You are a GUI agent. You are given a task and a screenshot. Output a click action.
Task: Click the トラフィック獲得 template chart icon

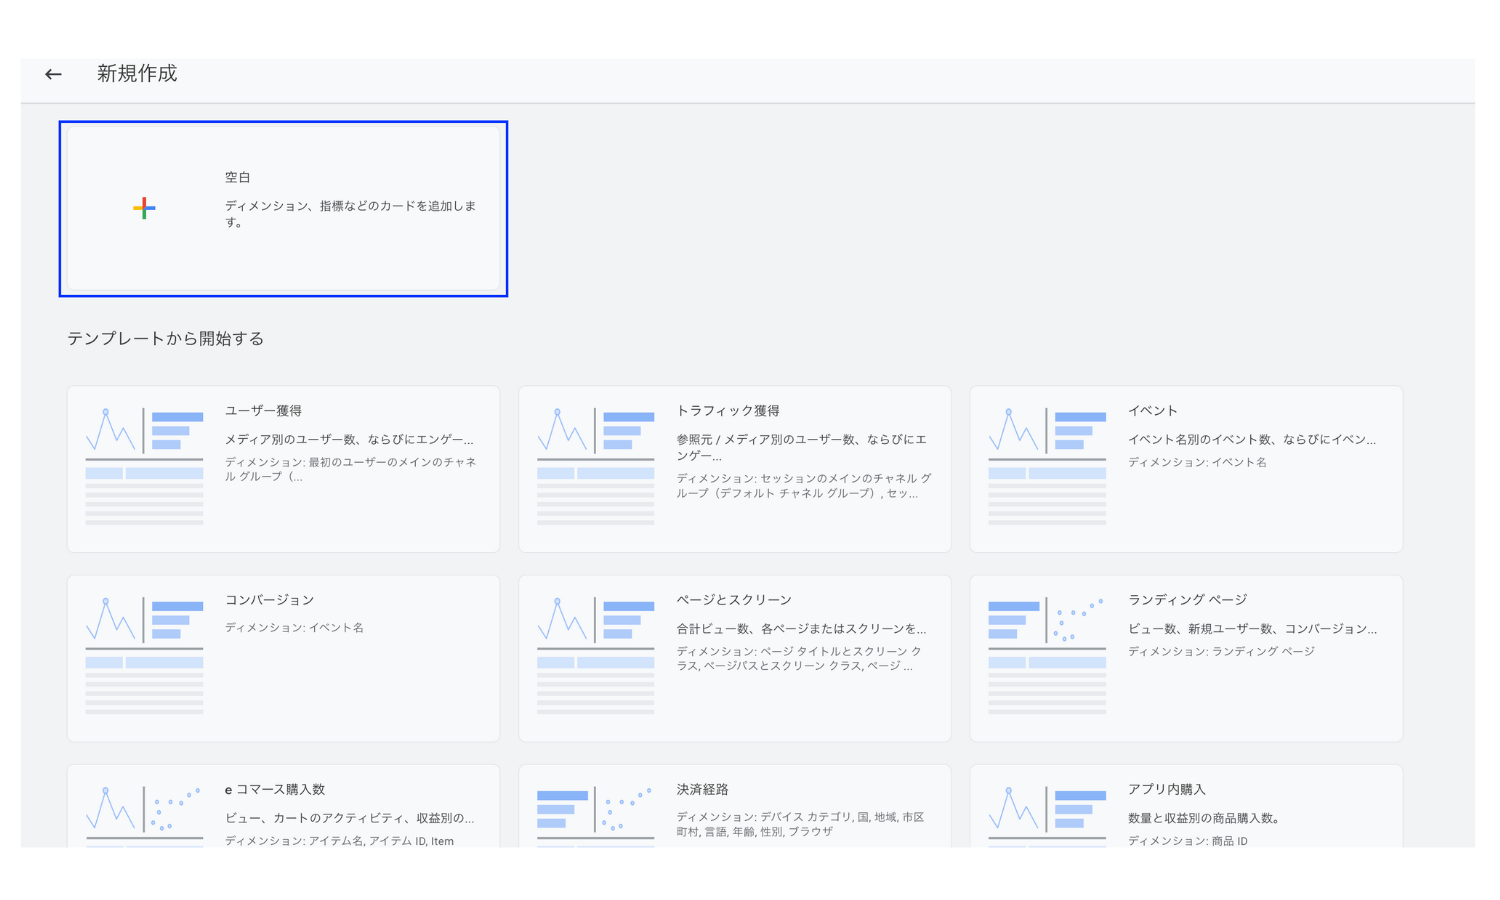point(596,466)
